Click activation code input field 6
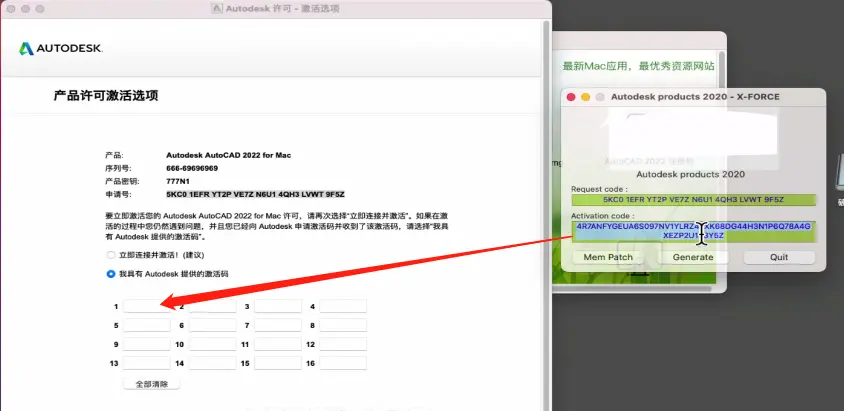 click(213, 325)
